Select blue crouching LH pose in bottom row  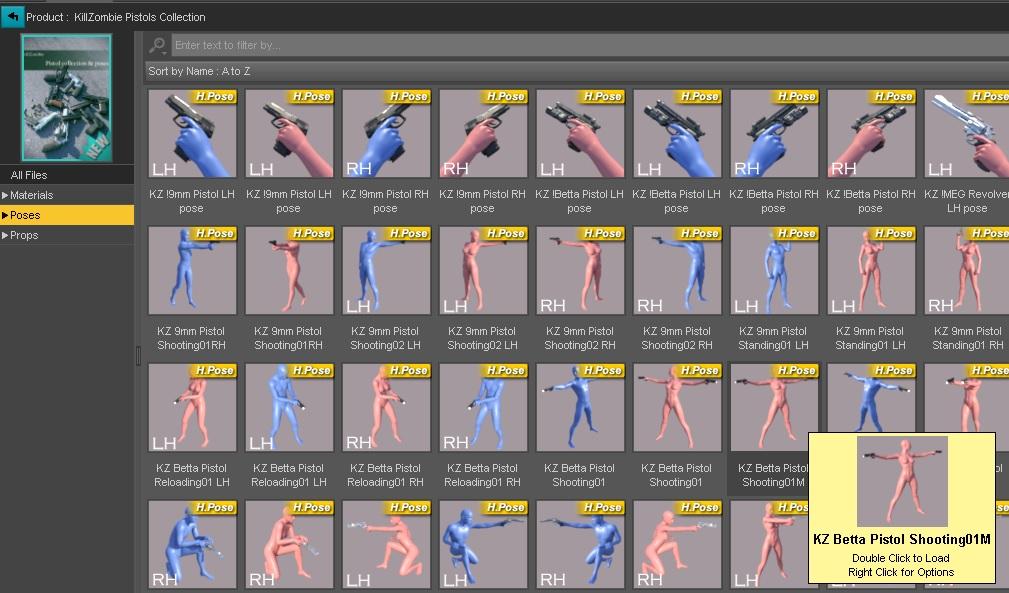(483, 544)
